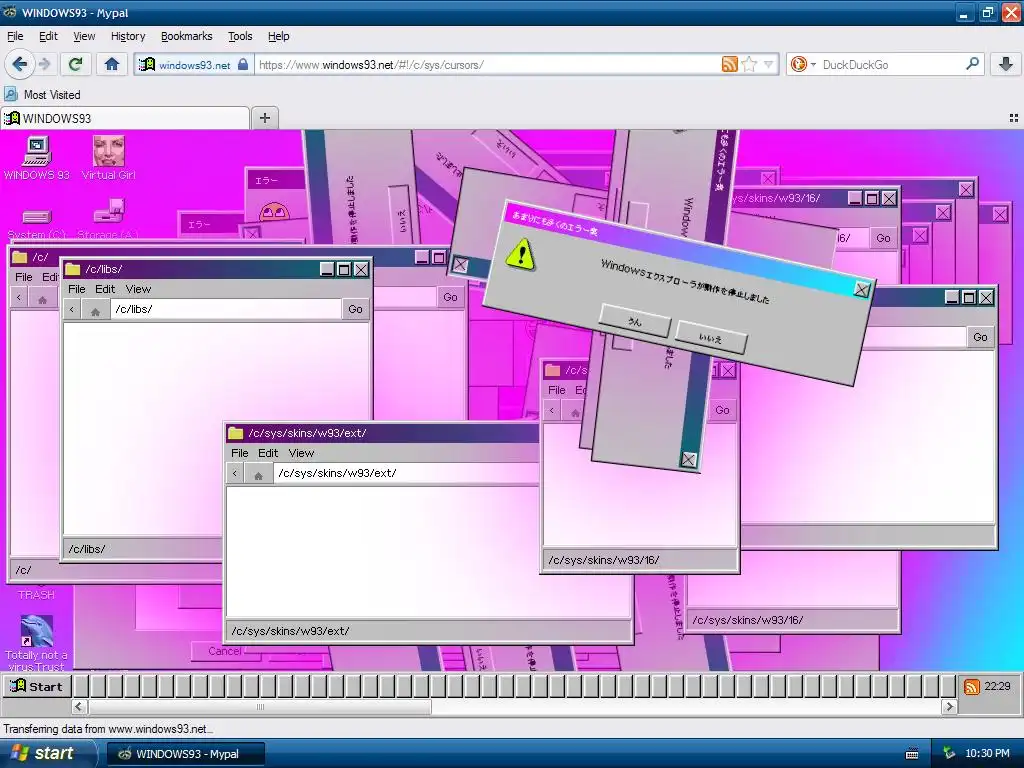Open the browser Bookmarks menu
Viewport: 1024px width, 768px height.
pyautogui.click(x=187, y=37)
